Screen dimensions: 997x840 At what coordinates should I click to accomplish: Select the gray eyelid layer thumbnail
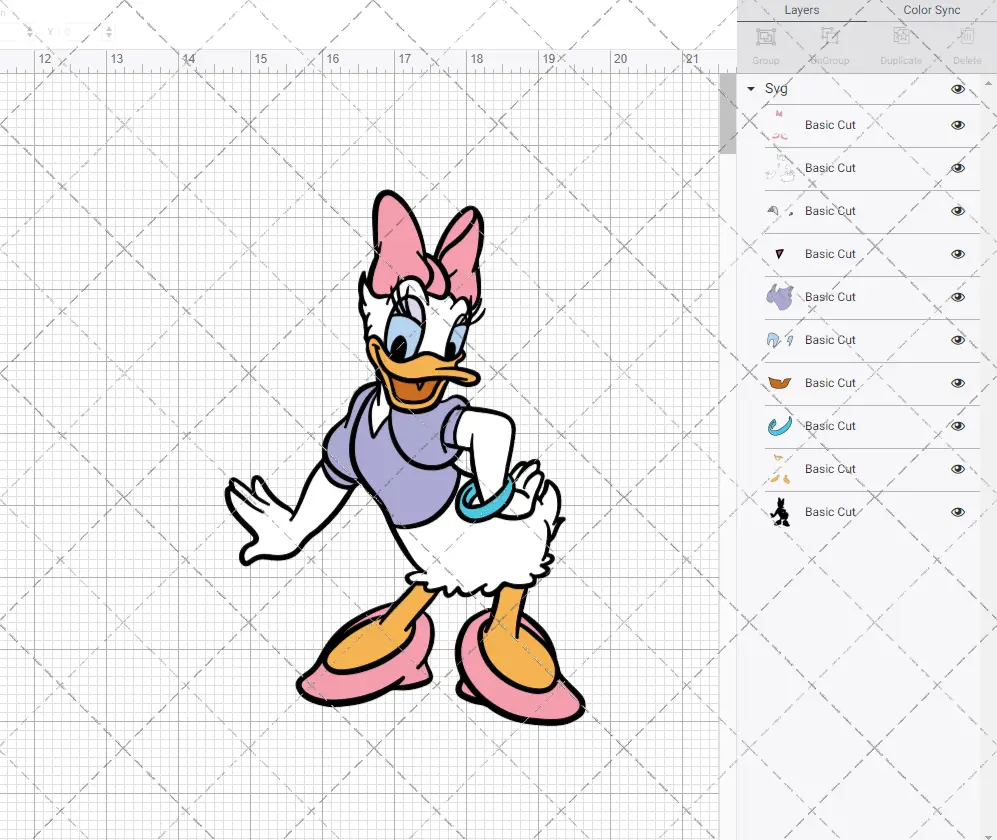click(x=780, y=211)
